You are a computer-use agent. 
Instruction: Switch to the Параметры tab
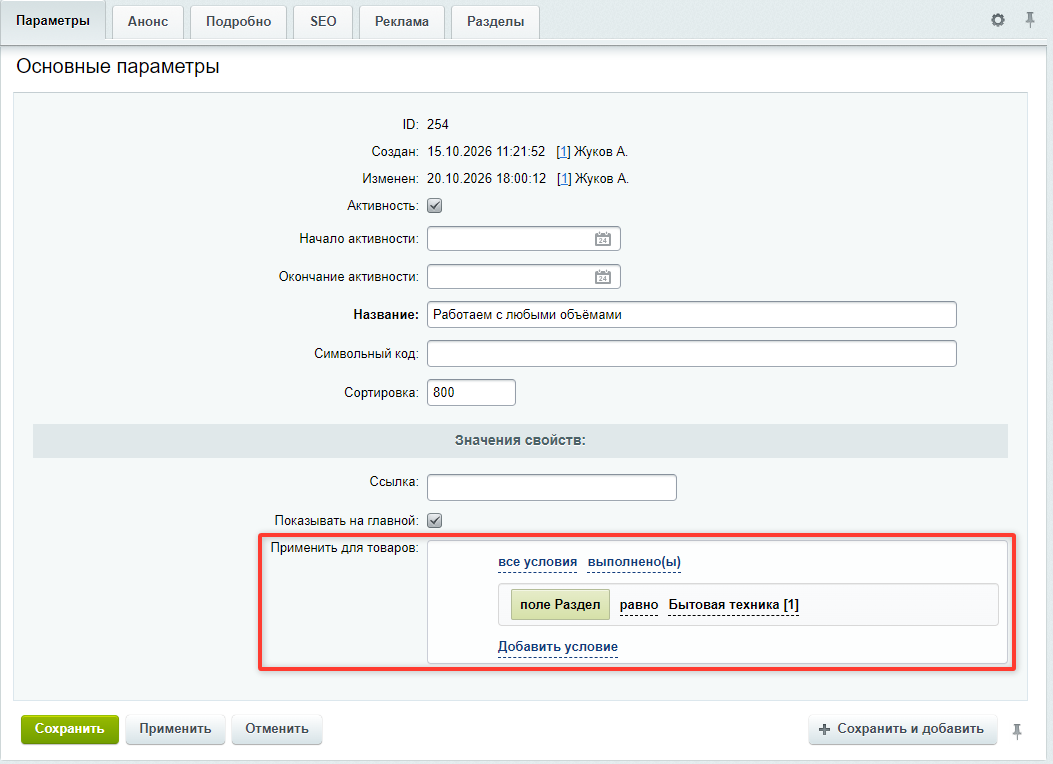53,21
